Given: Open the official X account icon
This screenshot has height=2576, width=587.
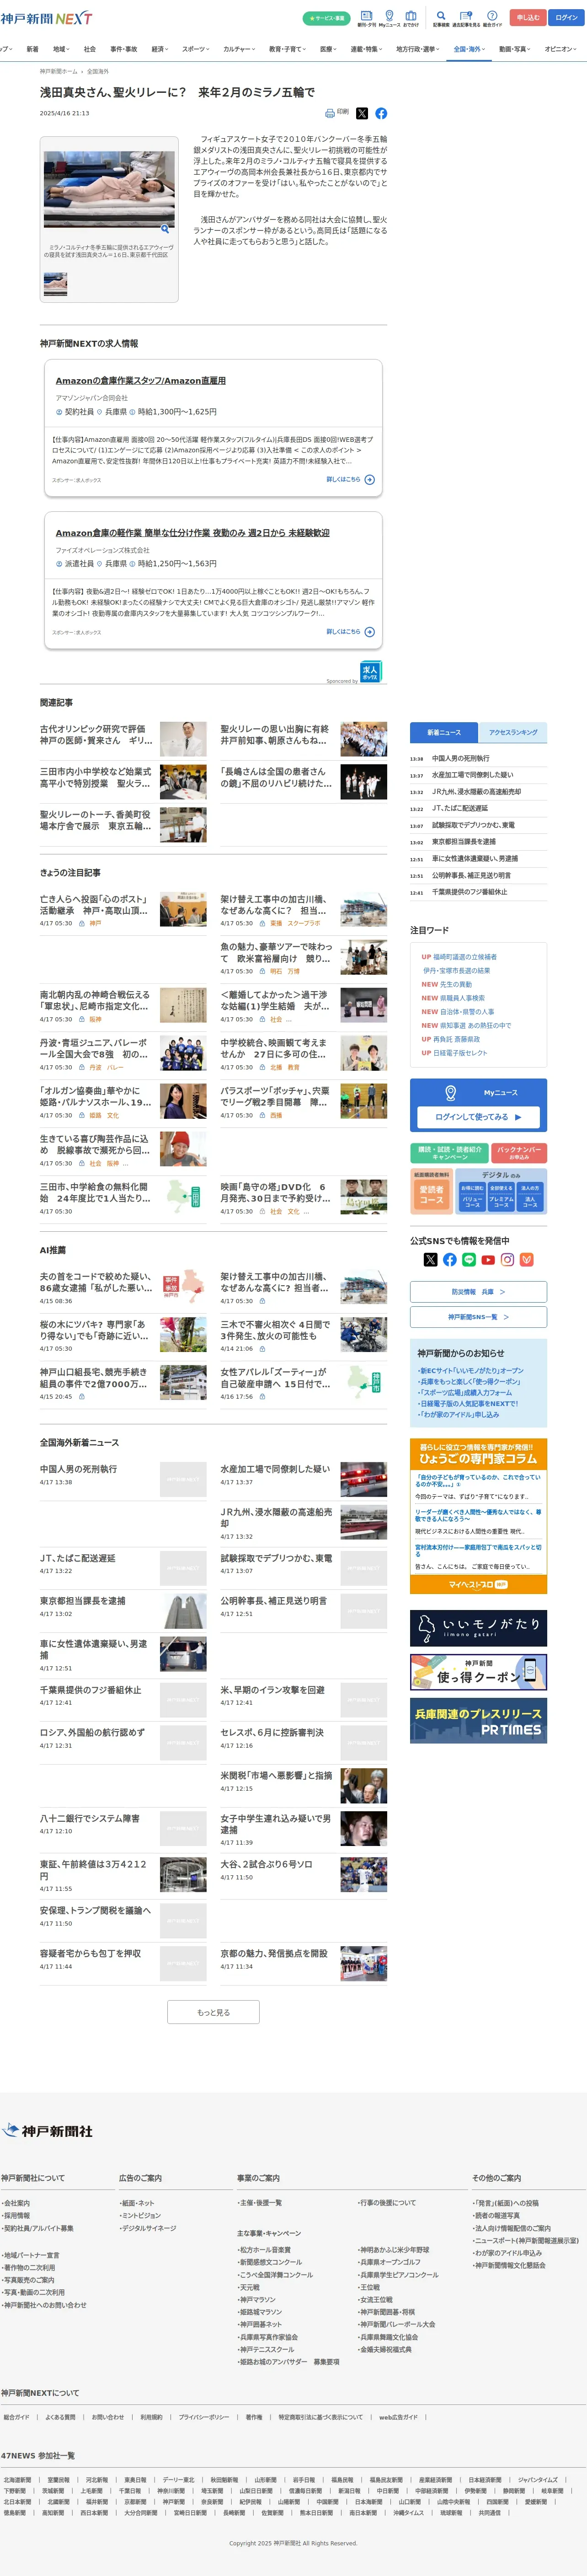Looking at the screenshot, I should [x=431, y=1259].
